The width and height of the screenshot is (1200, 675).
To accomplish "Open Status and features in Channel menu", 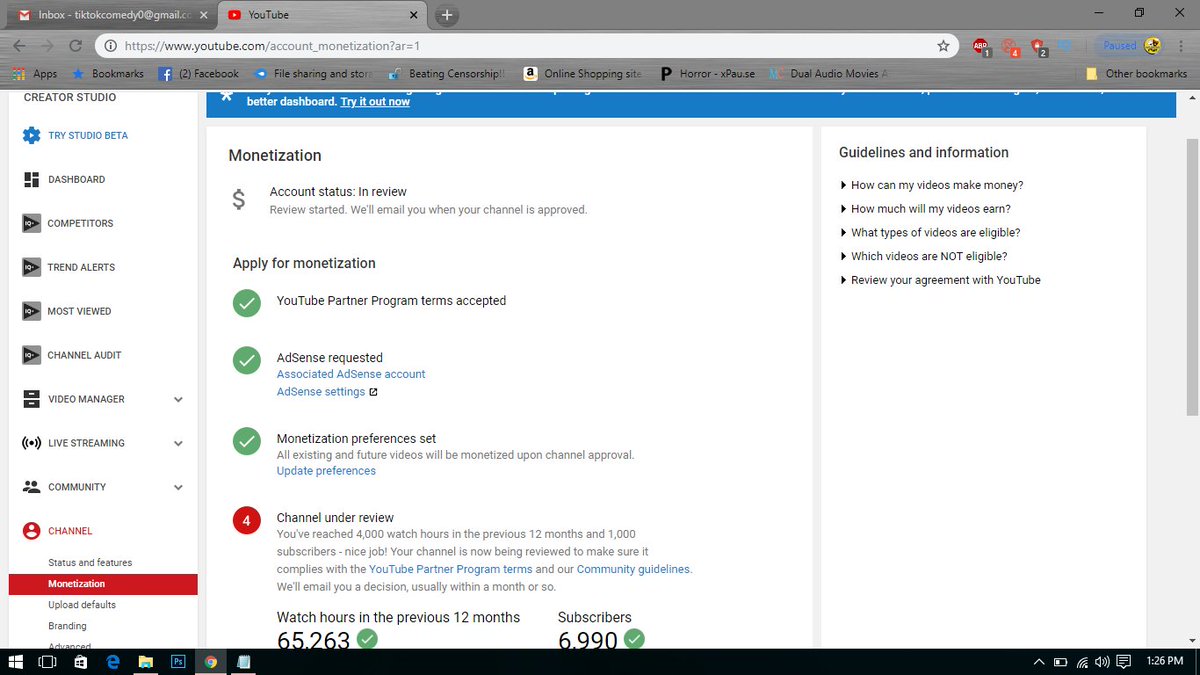I will point(90,563).
